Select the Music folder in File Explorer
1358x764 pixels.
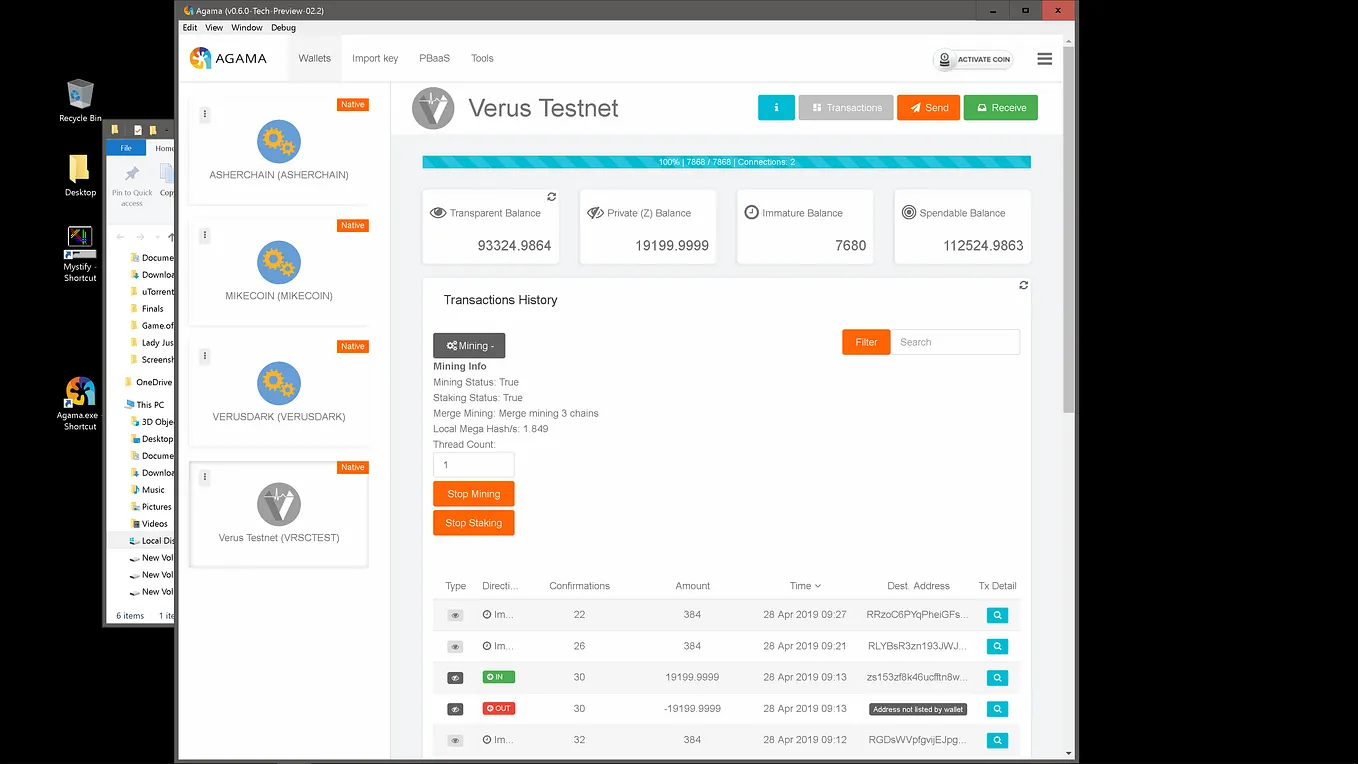148,490
